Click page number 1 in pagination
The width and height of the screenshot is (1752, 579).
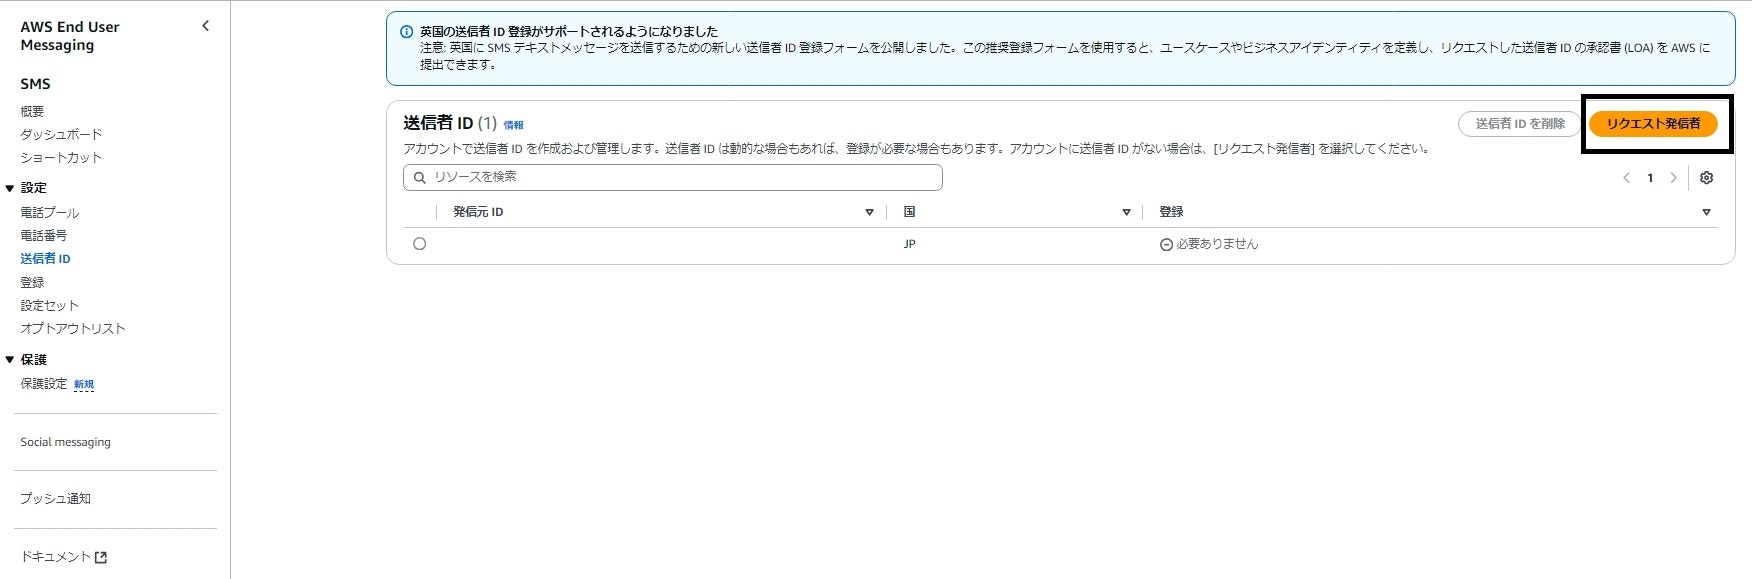(1650, 178)
